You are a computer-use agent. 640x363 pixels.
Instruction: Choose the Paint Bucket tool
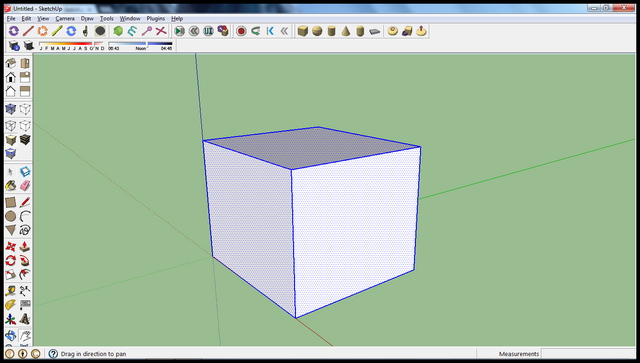point(11,186)
